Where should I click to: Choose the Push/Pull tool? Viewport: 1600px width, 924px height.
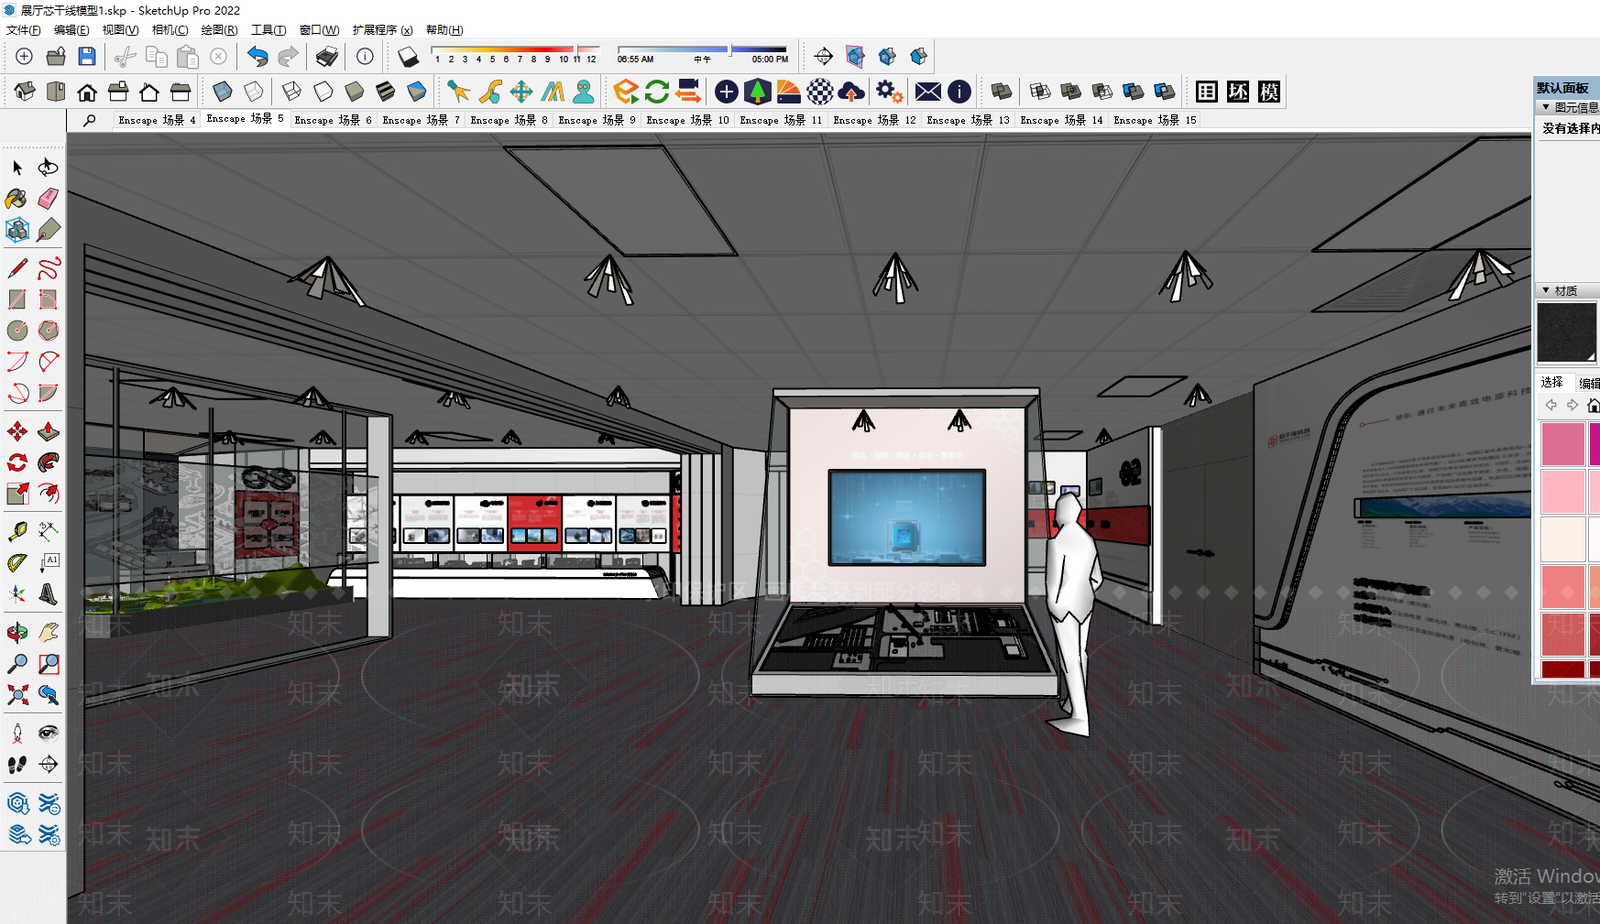48,432
